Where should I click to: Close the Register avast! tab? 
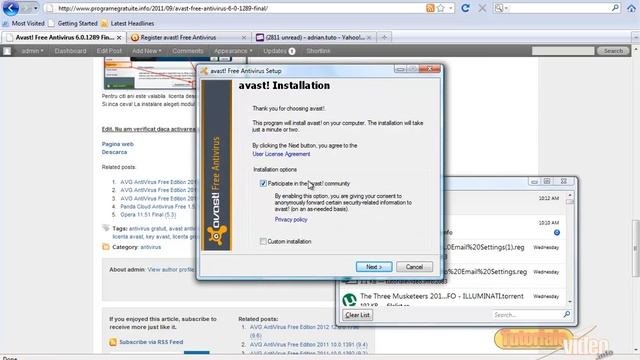(244, 38)
